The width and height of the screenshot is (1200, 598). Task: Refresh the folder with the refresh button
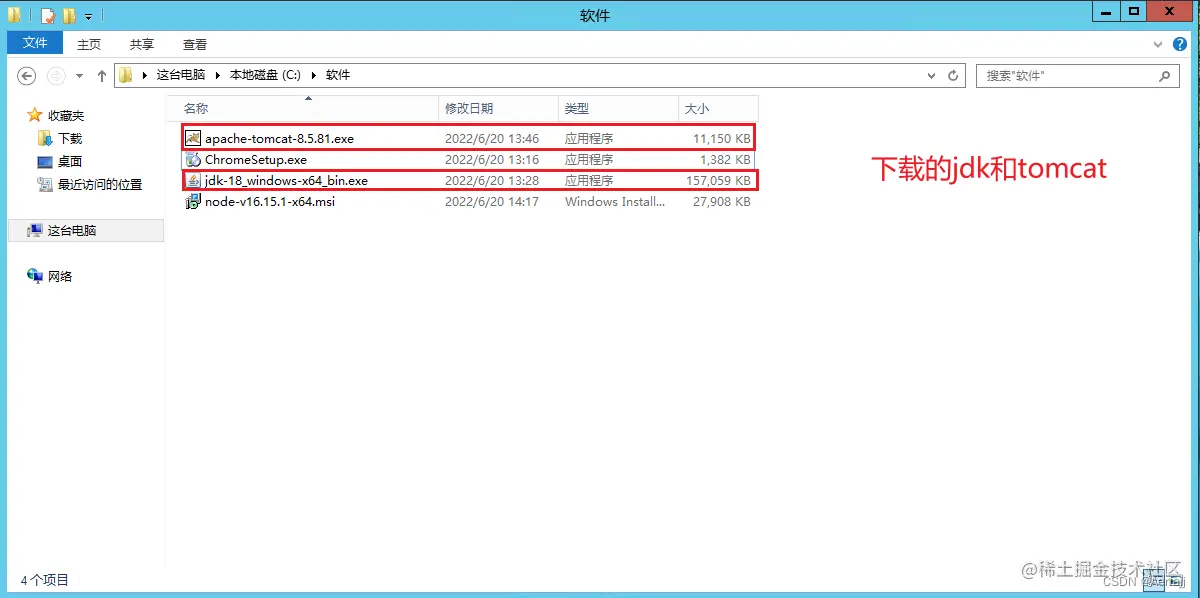953,76
